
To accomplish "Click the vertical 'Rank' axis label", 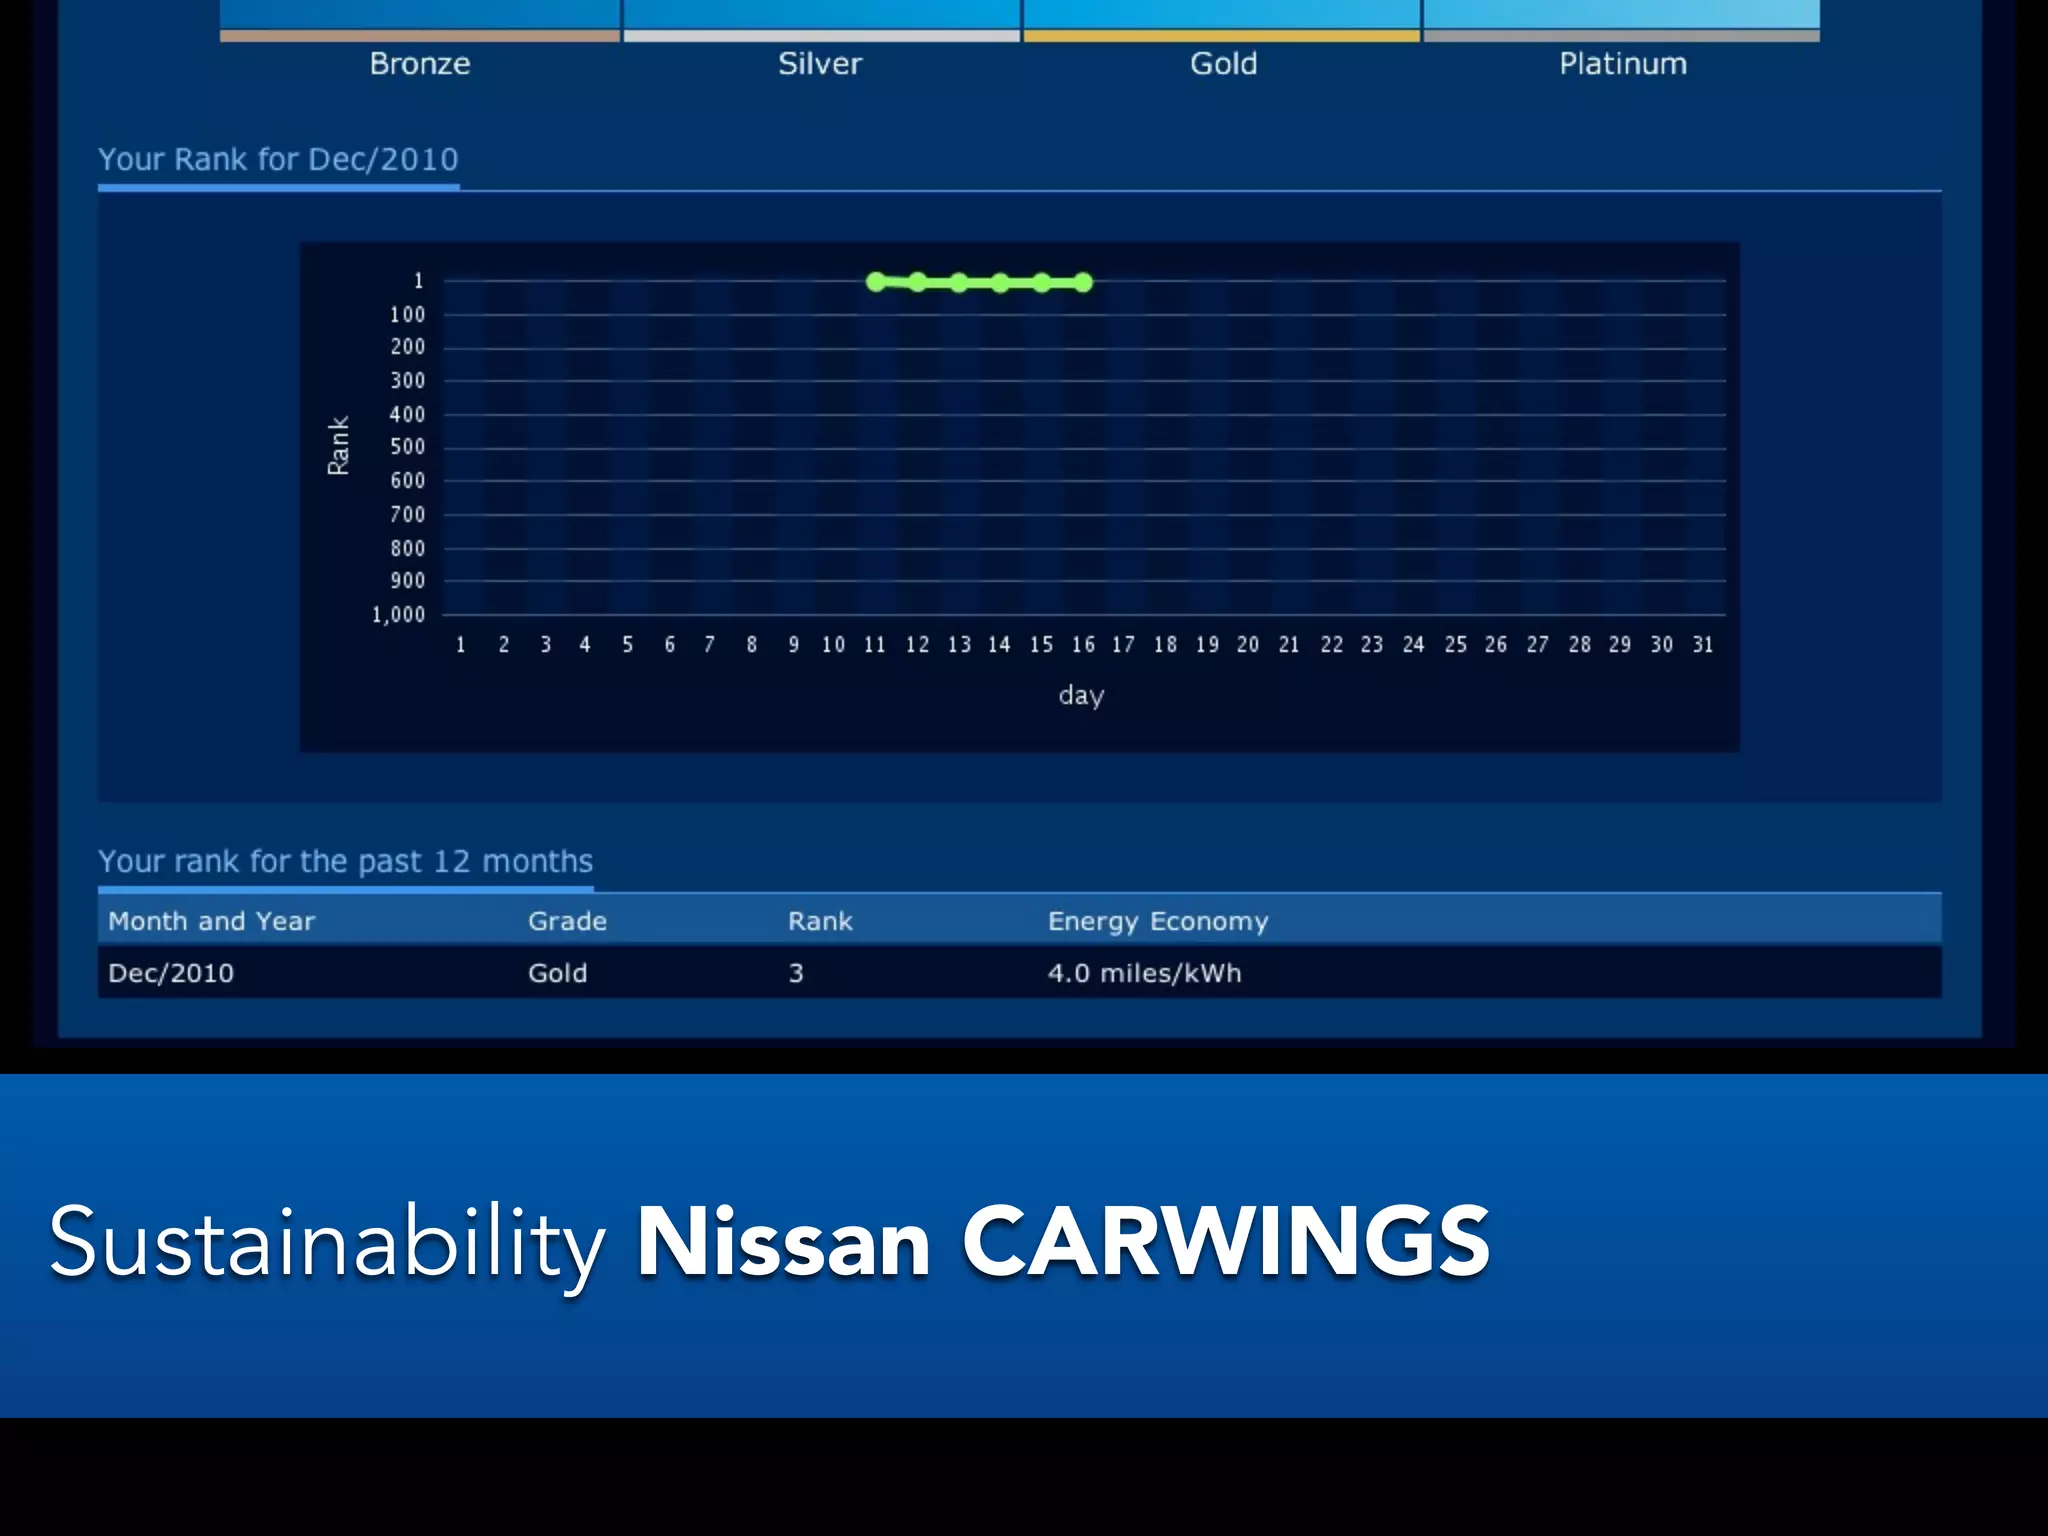I will (x=338, y=446).
